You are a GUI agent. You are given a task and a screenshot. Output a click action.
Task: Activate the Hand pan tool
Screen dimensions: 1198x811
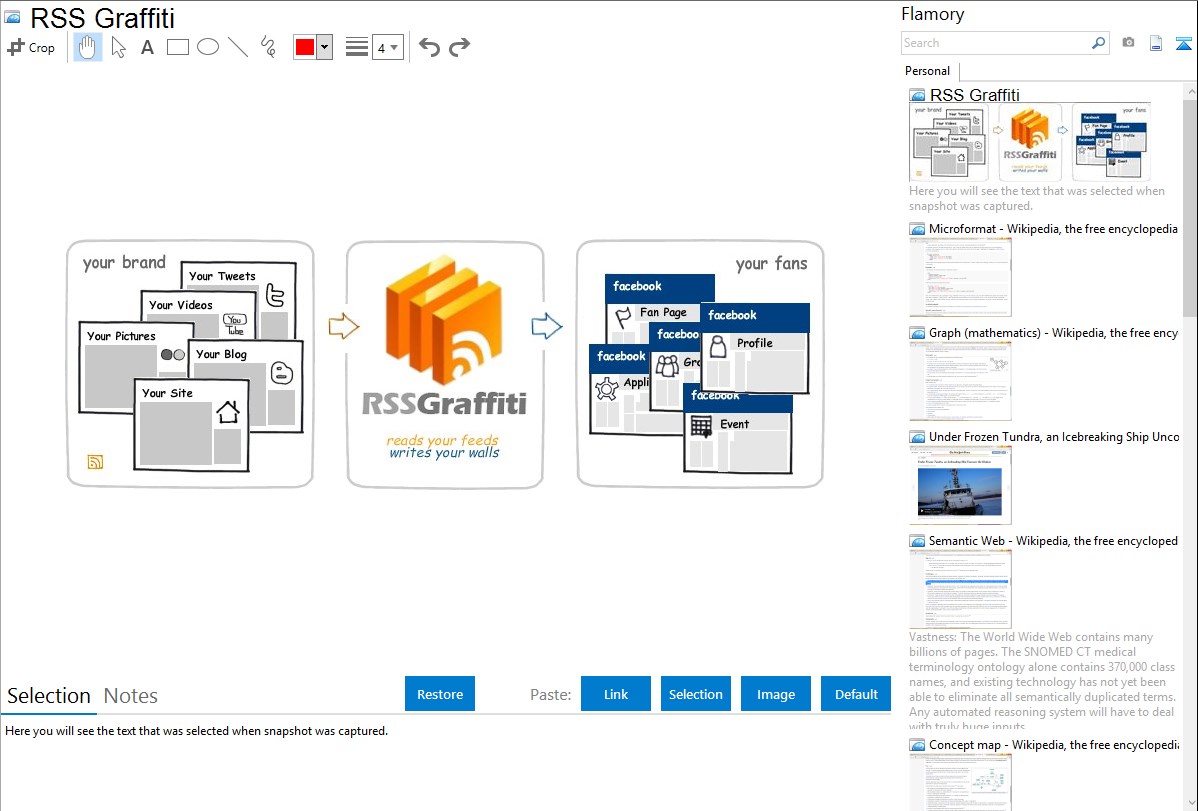click(88, 47)
